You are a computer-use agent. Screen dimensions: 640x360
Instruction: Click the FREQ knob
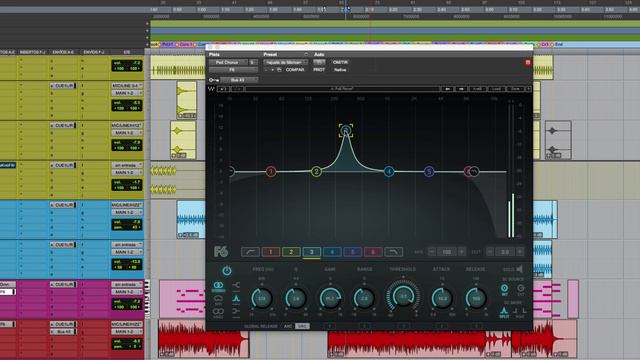click(x=262, y=298)
